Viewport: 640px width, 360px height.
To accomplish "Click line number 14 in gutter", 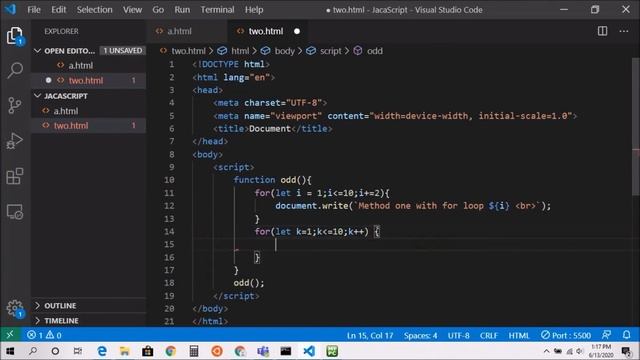I will tap(169, 231).
